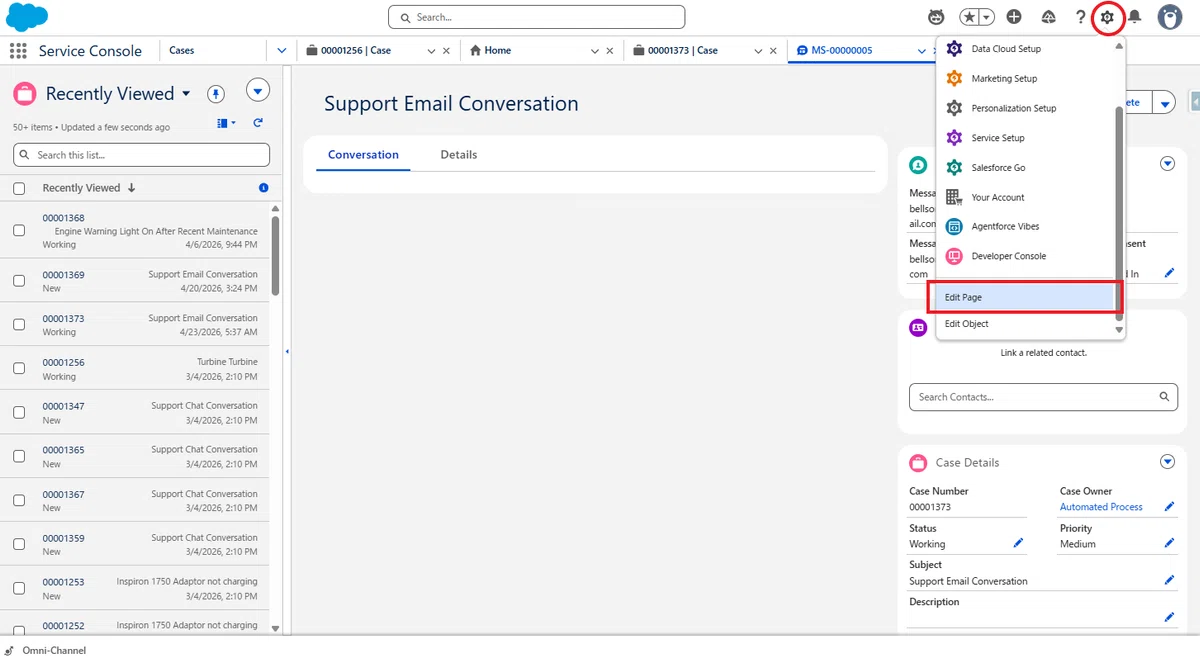This screenshot has width=1200, height=663.
Task: Click the Omni-Channel utility icon
Action: coord(9,650)
